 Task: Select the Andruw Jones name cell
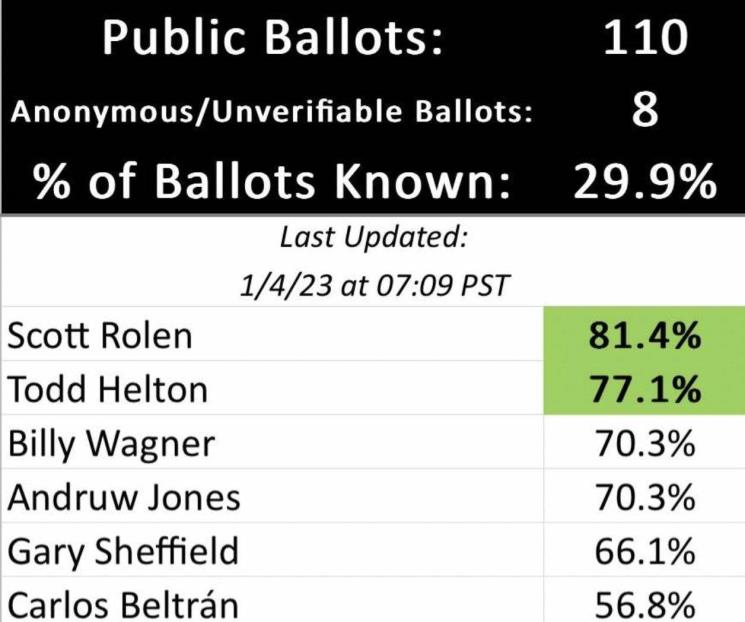124,497
